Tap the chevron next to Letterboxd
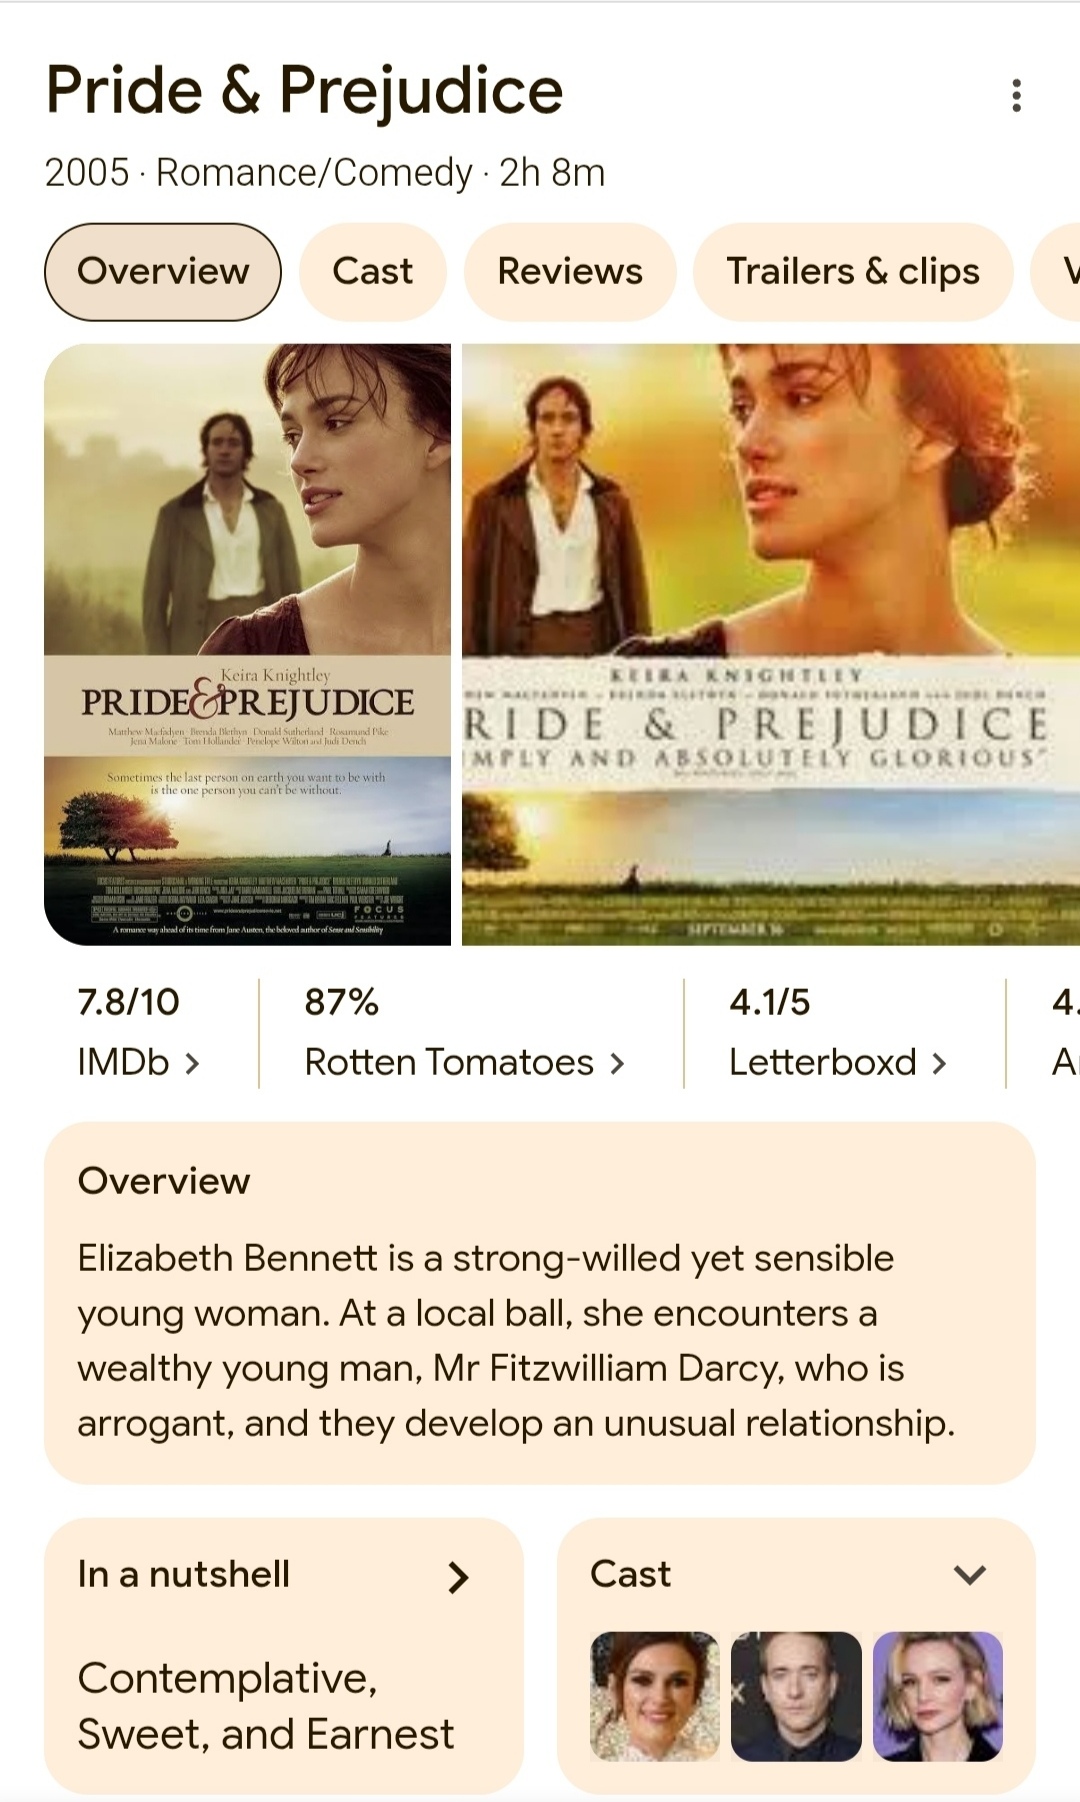The height and width of the screenshot is (1802, 1080). click(x=939, y=1063)
